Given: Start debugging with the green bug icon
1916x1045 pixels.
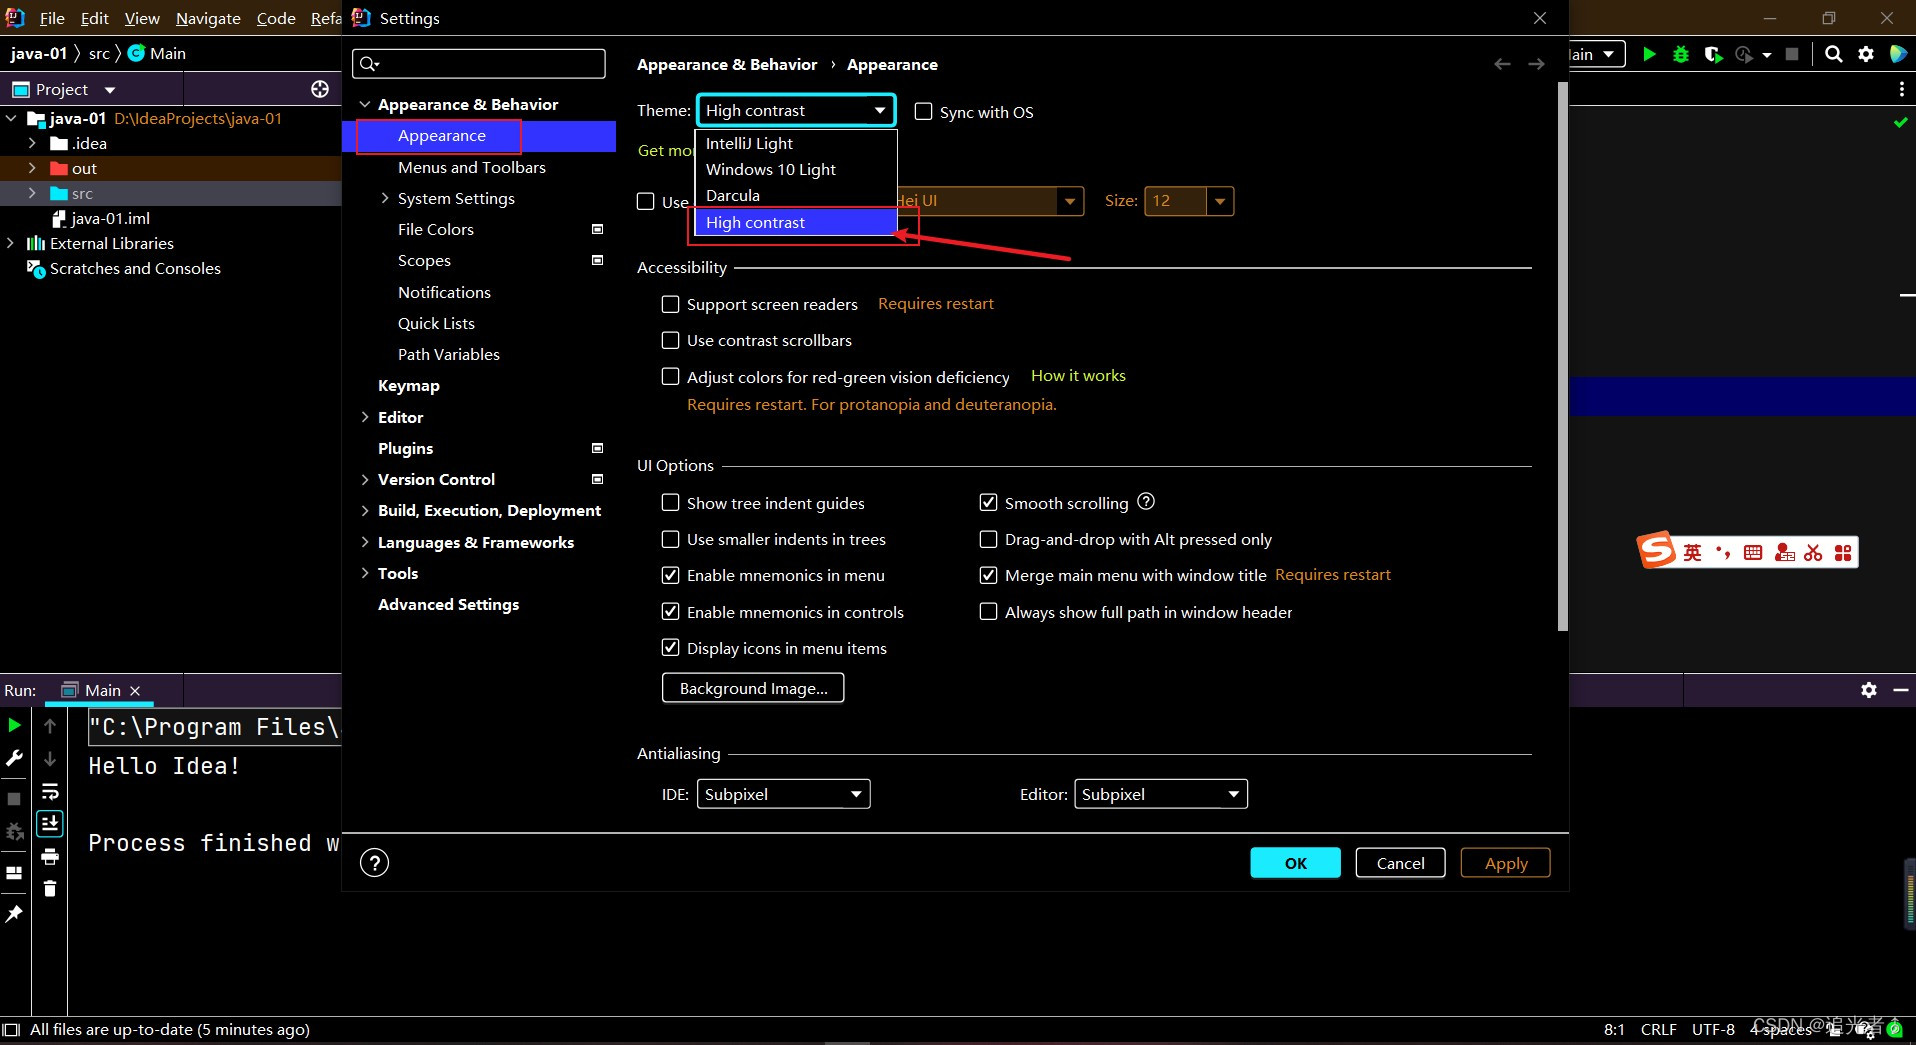Looking at the screenshot, I should [x=1681, y=54].
